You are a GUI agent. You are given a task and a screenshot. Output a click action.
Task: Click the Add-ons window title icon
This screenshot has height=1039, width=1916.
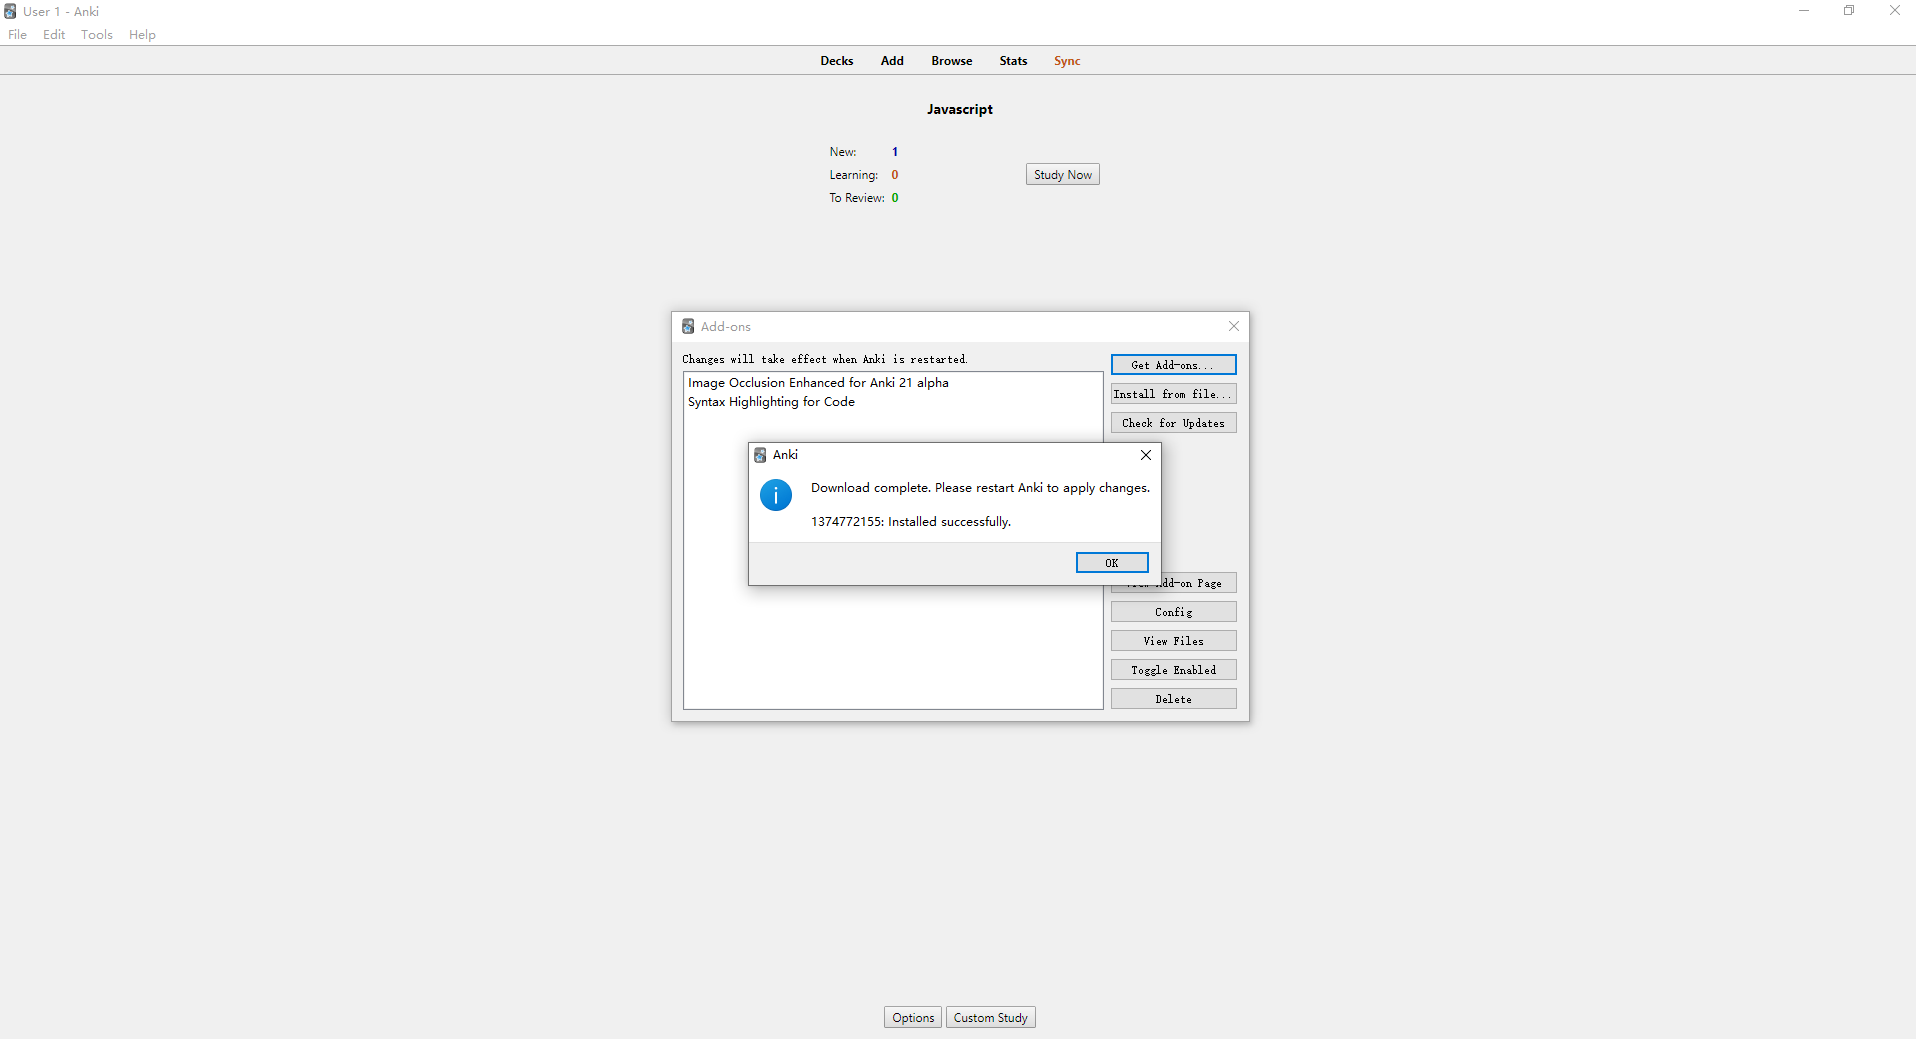688,327
